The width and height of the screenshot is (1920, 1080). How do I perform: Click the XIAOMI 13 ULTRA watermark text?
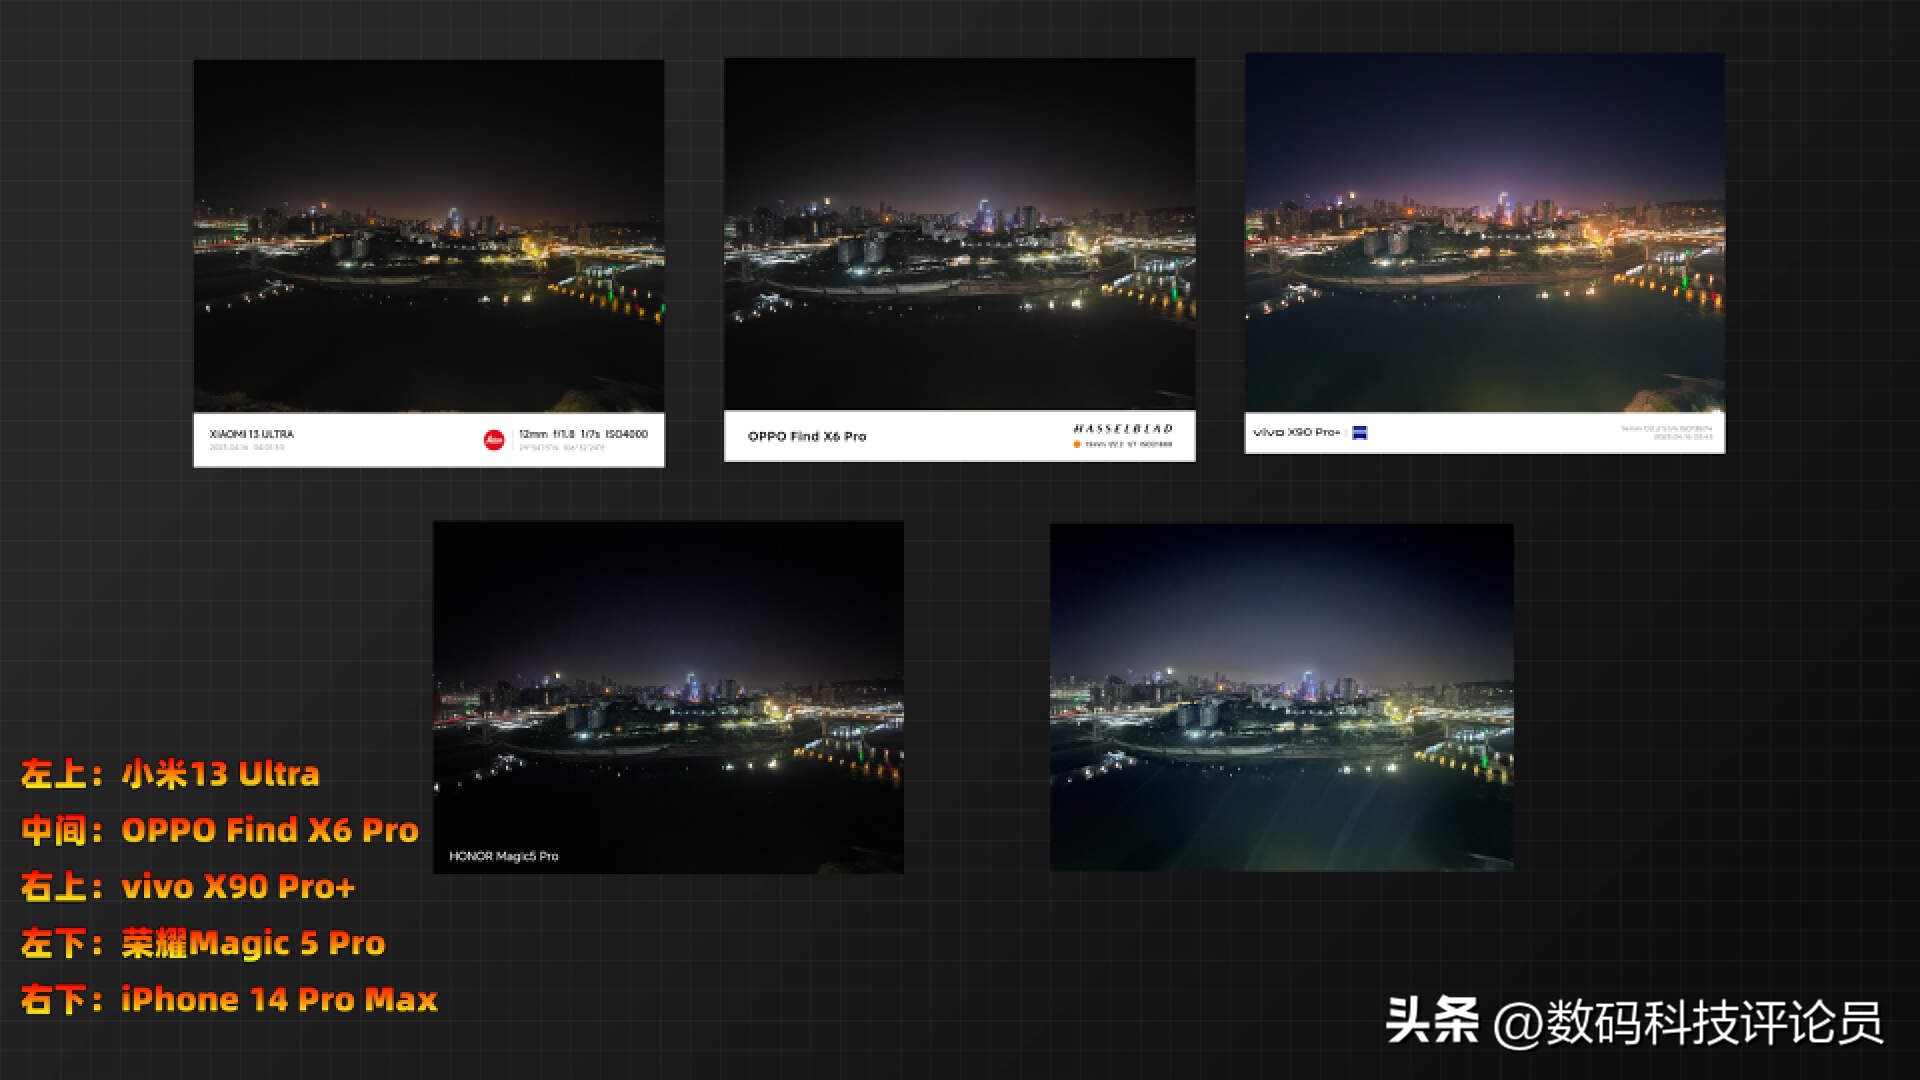coord(252,434)
